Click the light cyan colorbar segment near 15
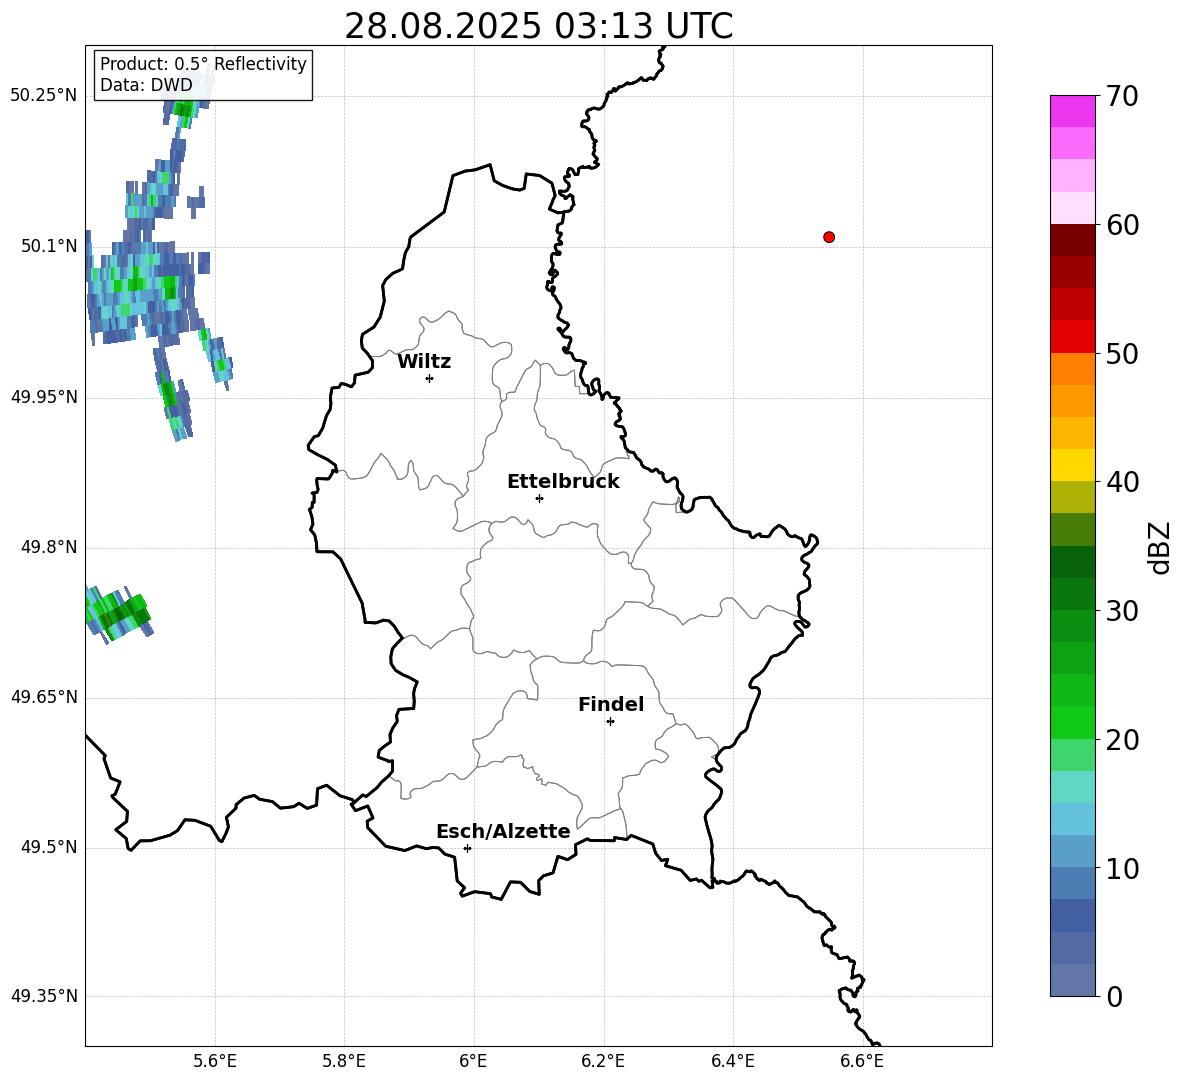 click(1072, 787)
